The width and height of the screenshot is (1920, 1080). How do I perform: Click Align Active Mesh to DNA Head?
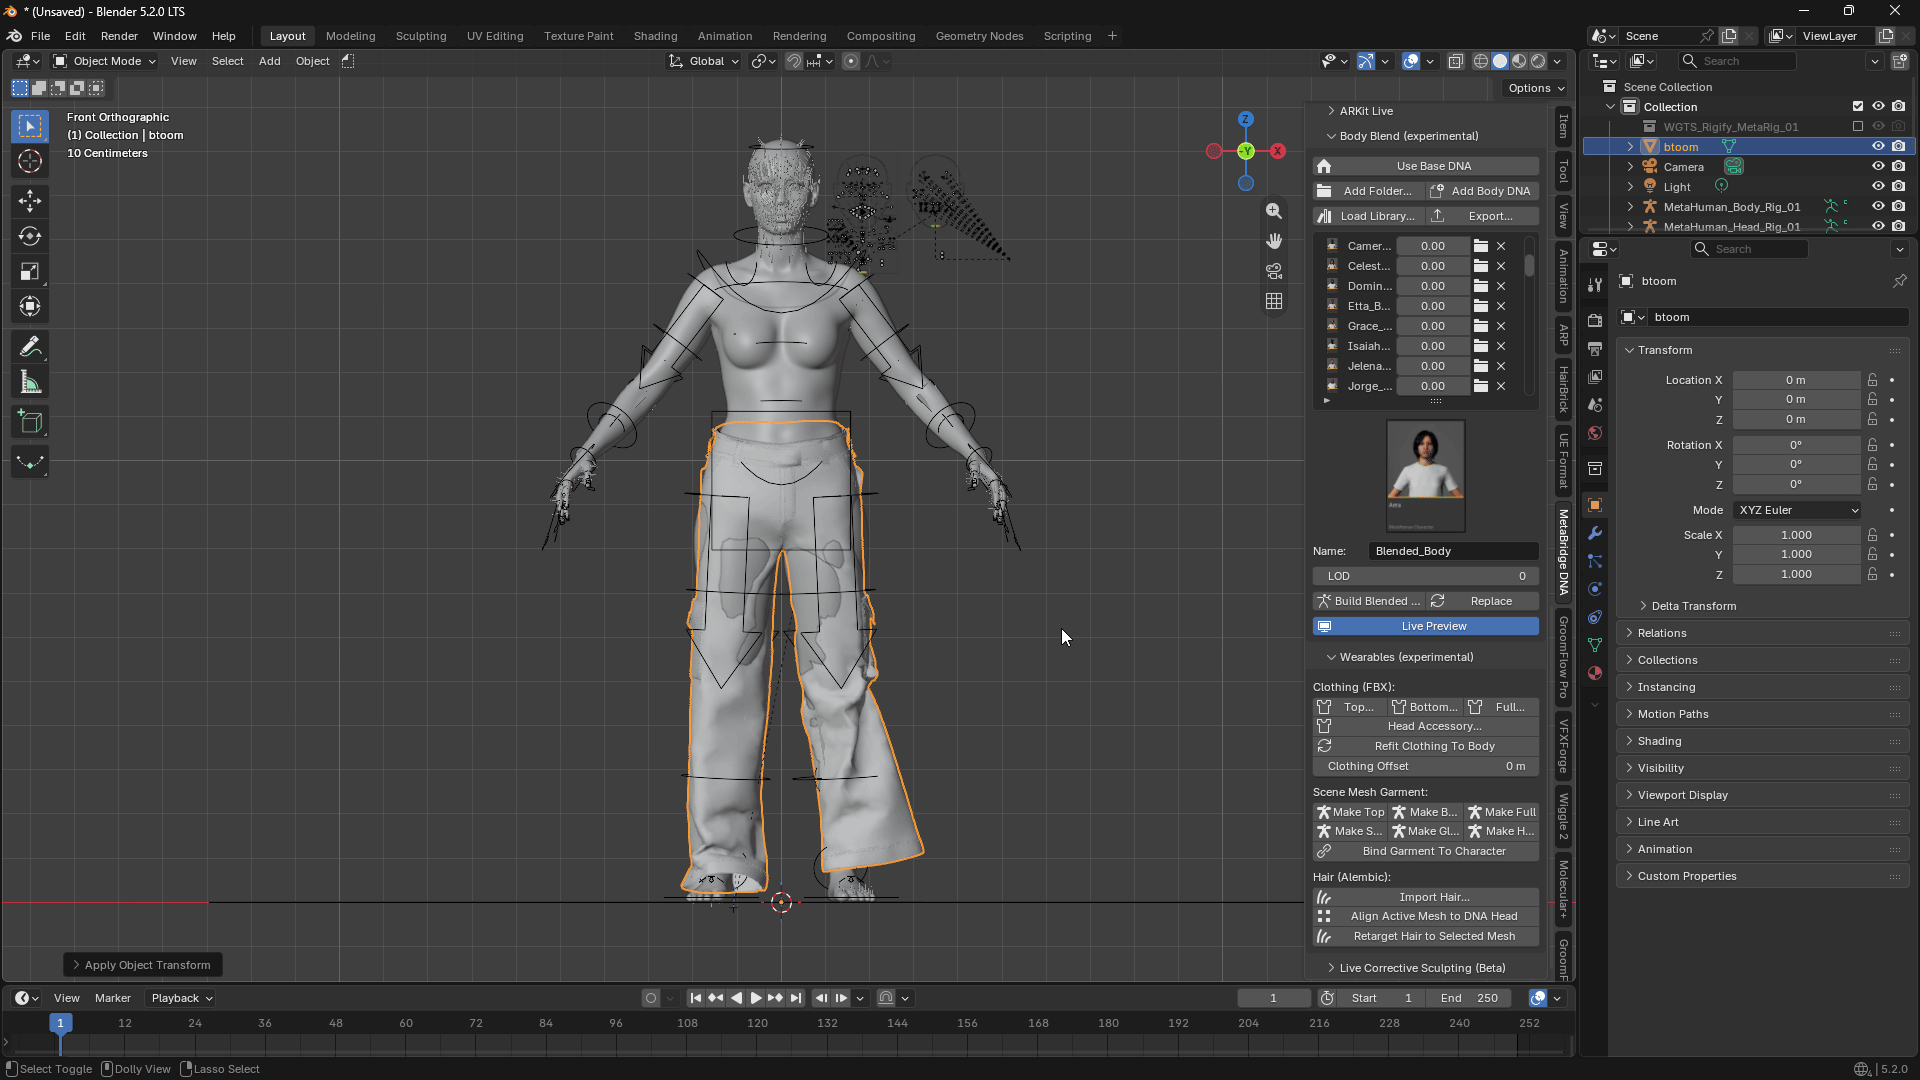click(1425, 916)
